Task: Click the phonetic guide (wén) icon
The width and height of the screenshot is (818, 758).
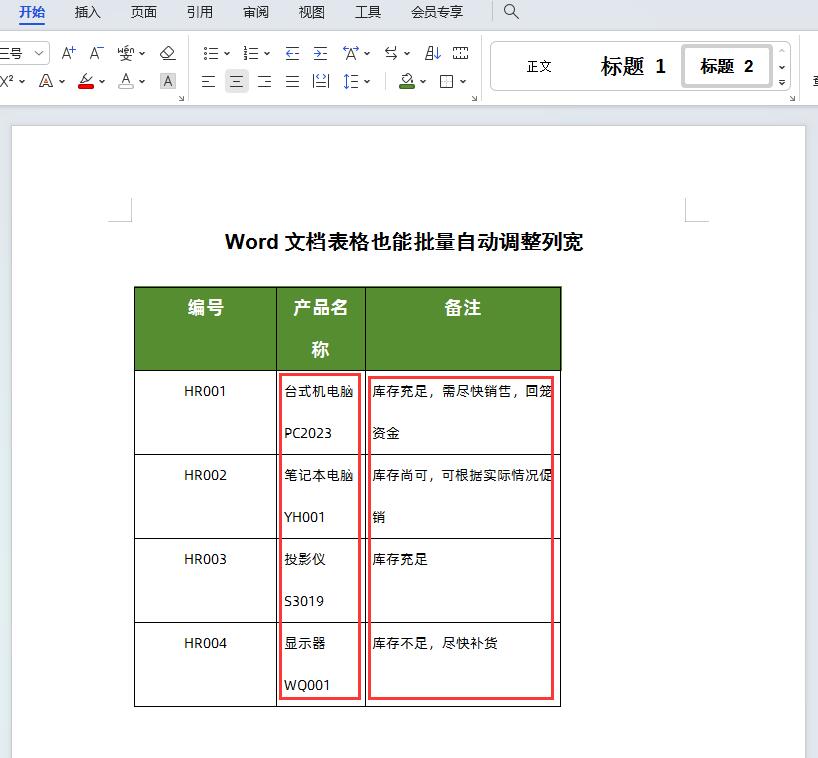Action: pyautogui.click(x=126, y=53)
